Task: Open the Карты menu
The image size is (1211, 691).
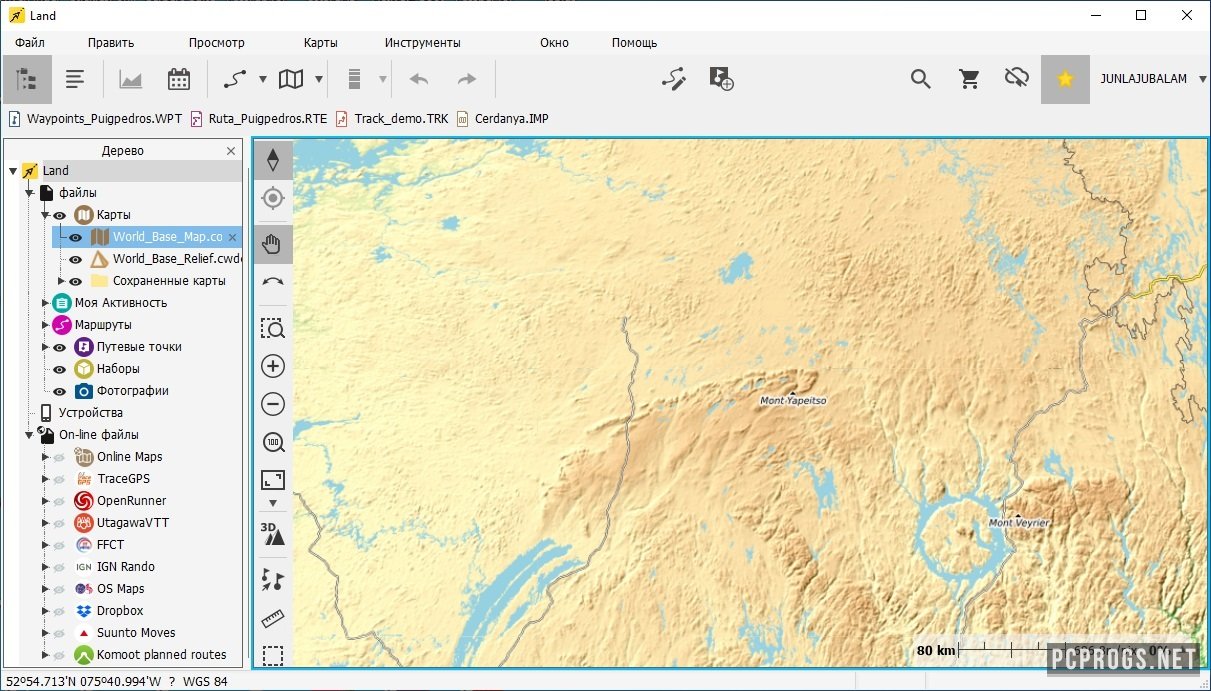Action: (320, 43)
